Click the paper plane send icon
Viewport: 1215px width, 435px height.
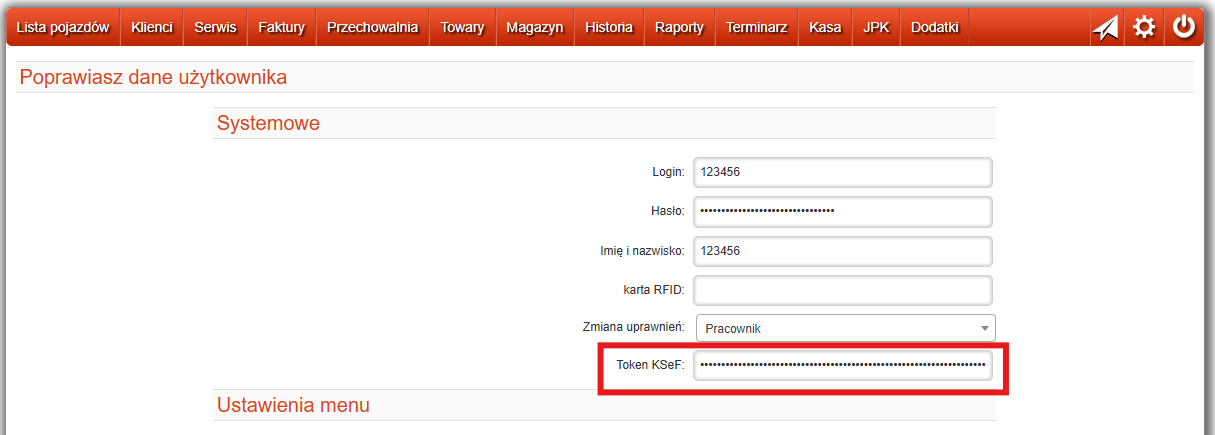coord(1105,27)
